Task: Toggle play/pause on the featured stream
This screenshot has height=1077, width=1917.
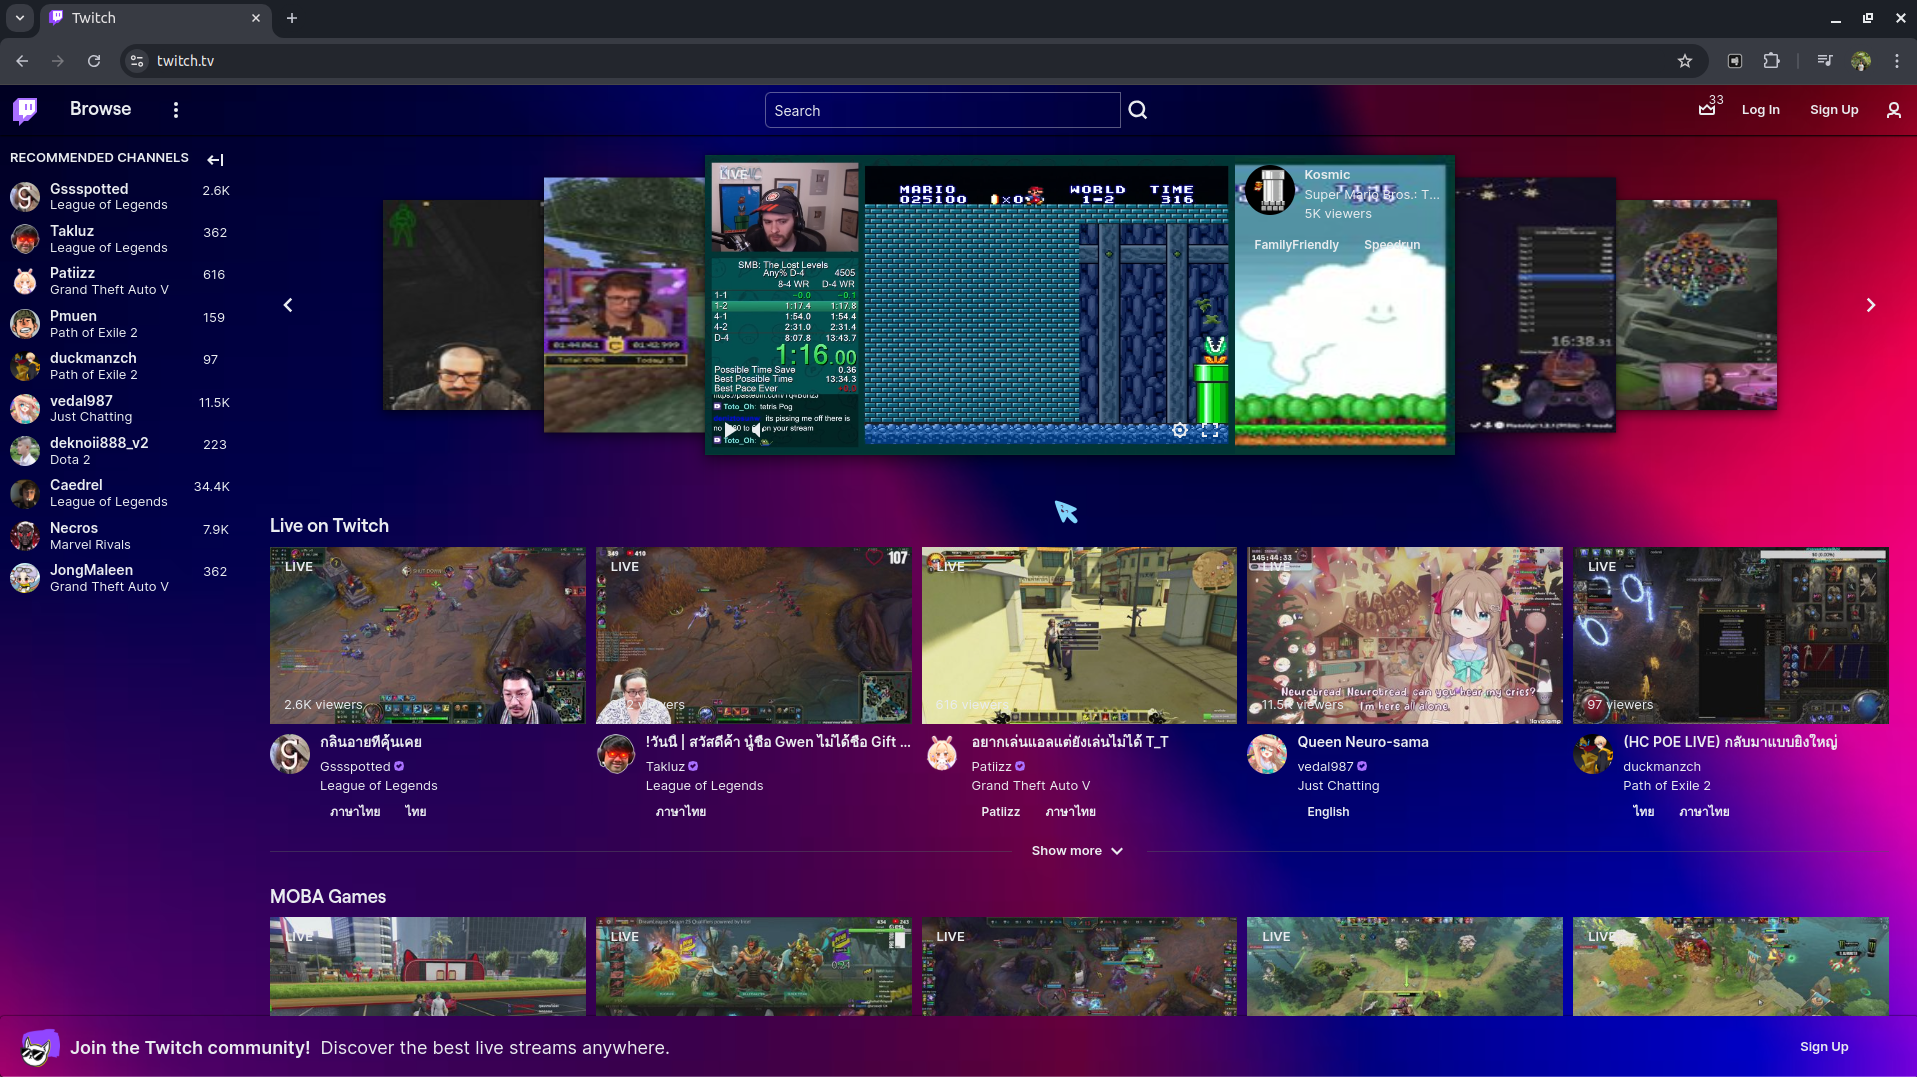Action: [x=730, y=429]
